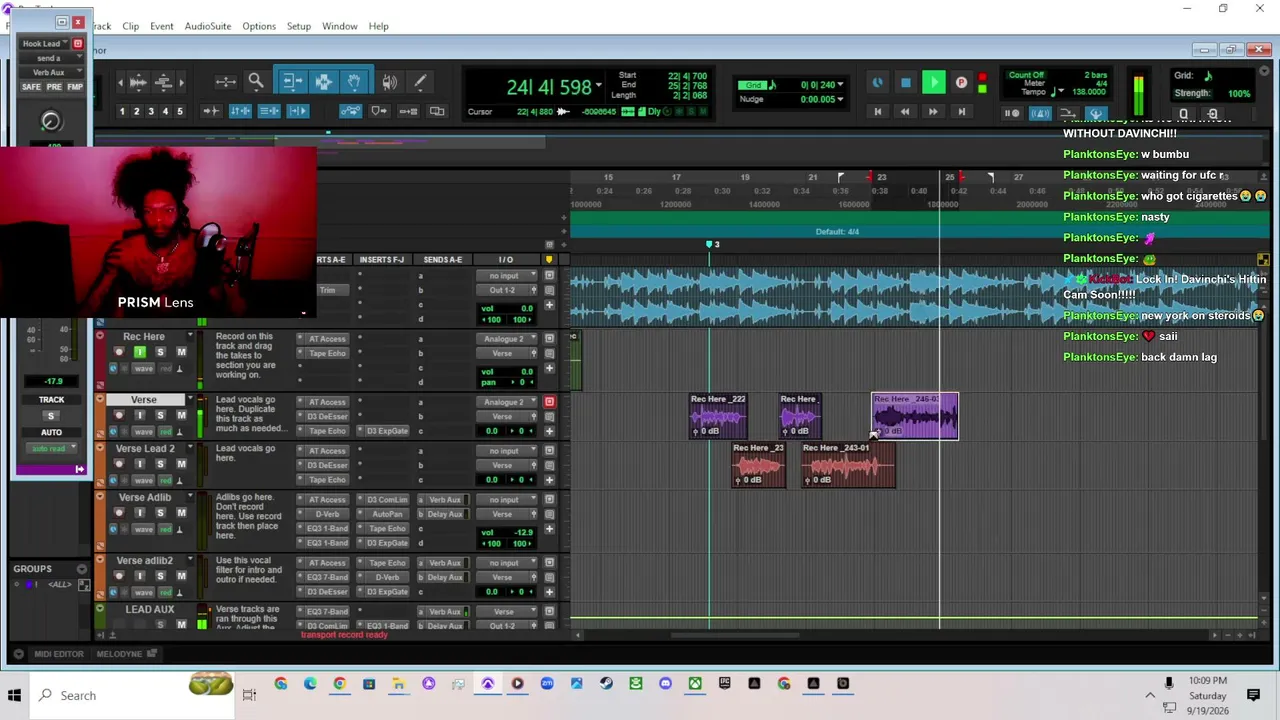Open the Grid value dropdown arrow
This screenshot has width=1280, height=720.
tap(840, 85)
